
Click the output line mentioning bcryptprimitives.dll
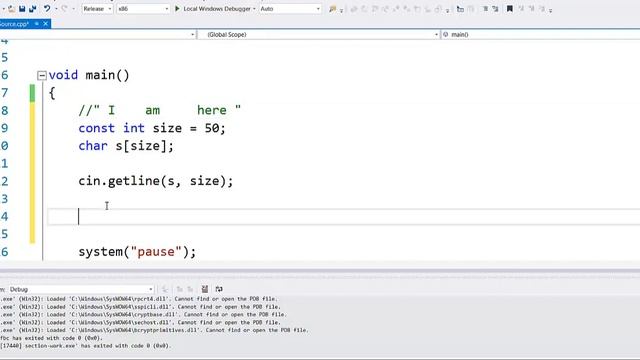coord(154,330)
